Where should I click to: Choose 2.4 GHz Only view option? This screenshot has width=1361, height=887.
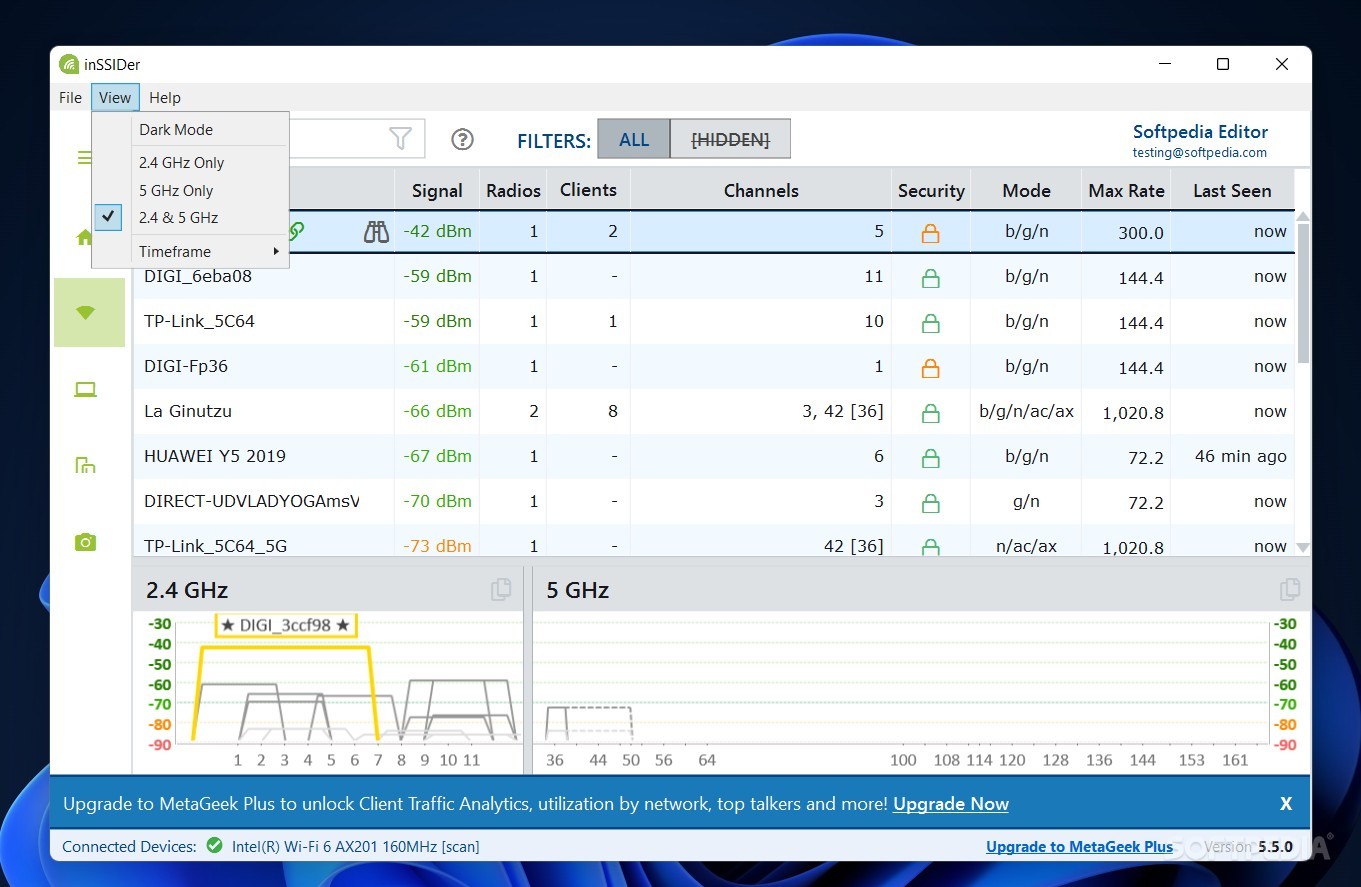[x=190, y=162]
